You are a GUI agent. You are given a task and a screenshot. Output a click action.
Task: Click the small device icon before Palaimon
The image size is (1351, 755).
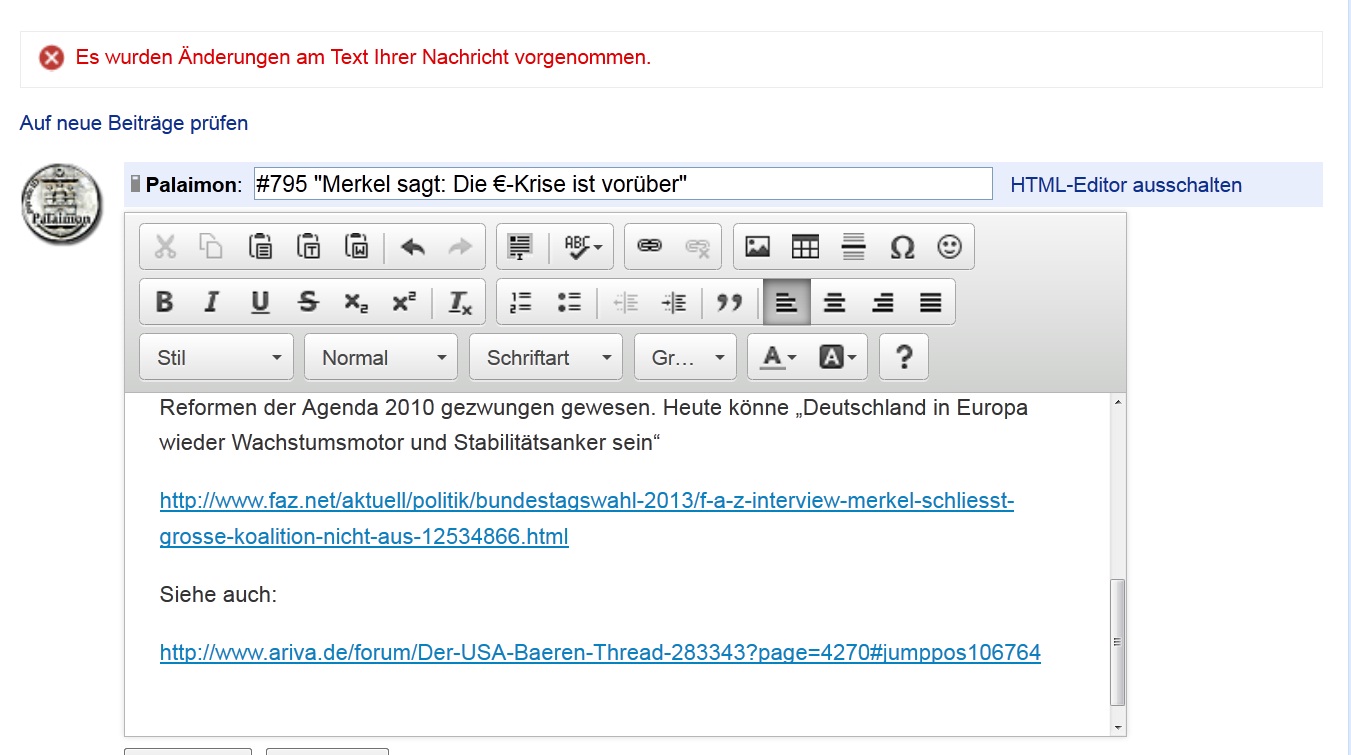point(136,184)
